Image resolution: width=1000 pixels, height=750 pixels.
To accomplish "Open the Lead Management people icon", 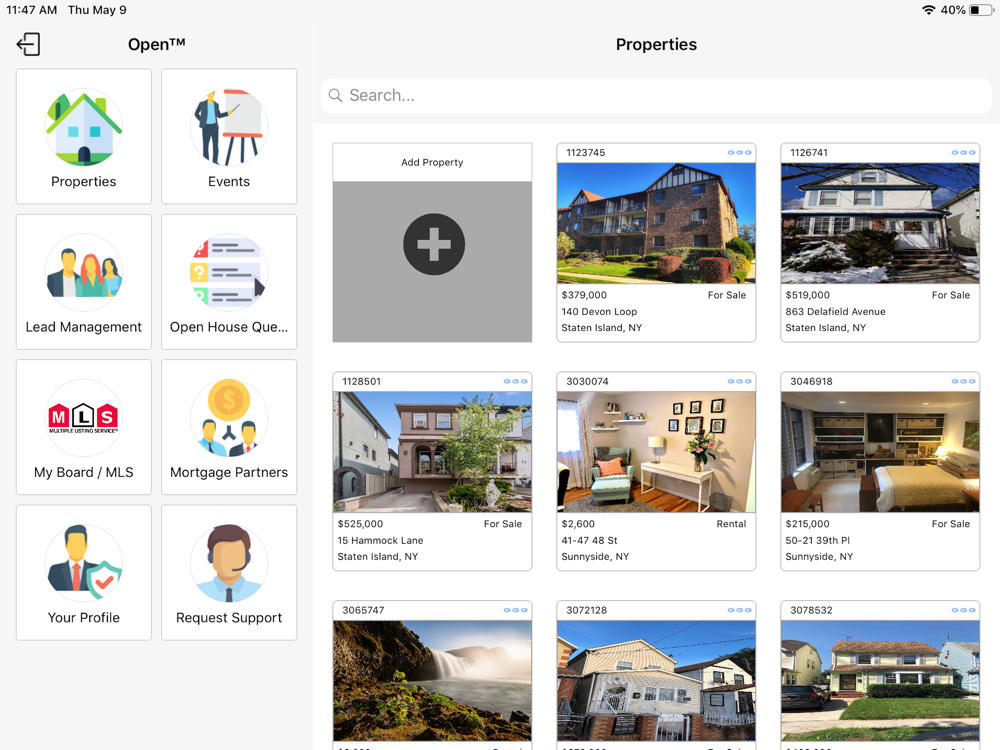I will (x=84, y=272).
